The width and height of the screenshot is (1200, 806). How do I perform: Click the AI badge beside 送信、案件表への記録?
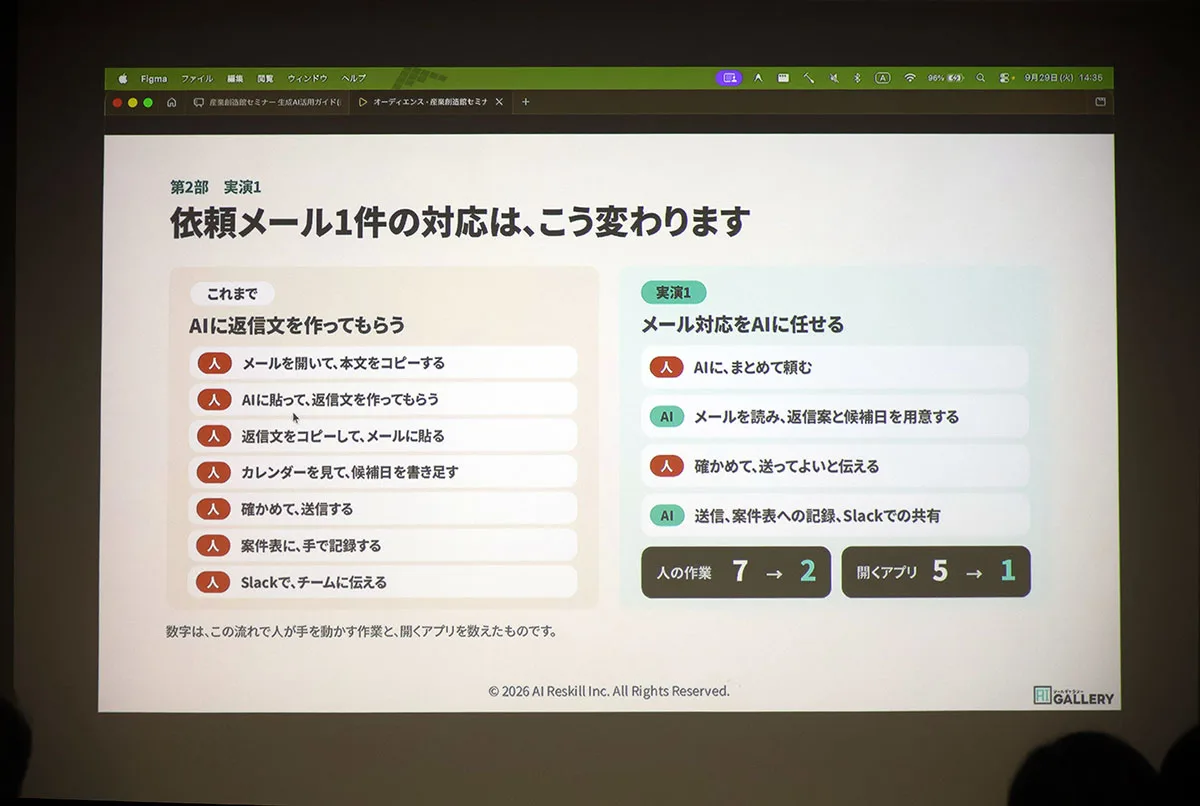666,516
